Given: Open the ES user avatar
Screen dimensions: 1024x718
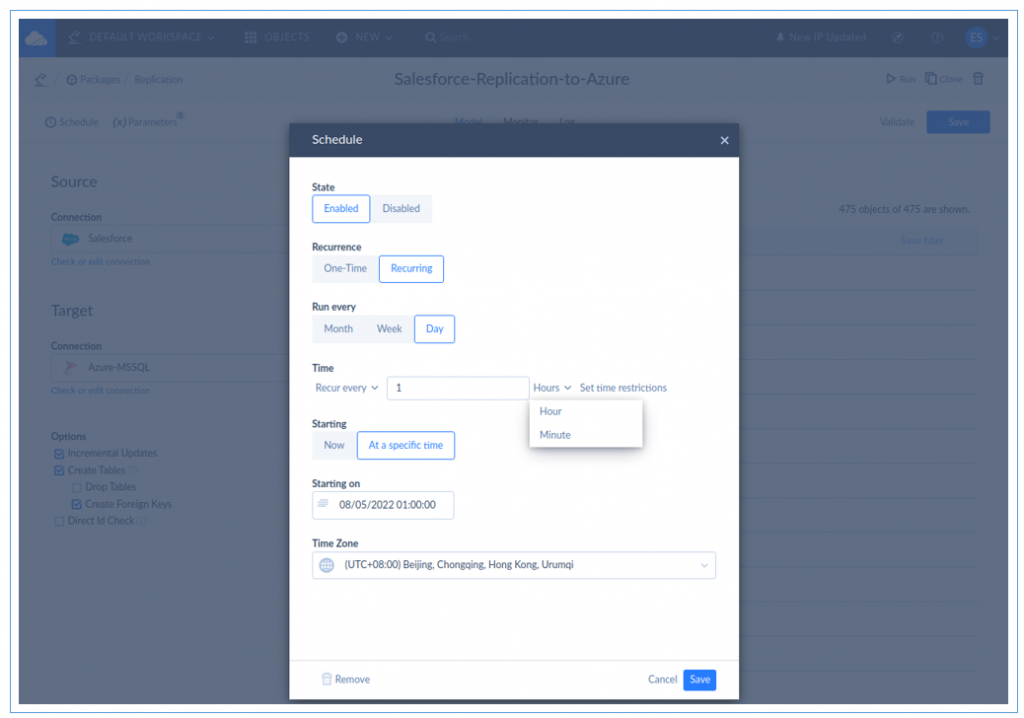Looking at the screenshot, I should click(976, 37).
